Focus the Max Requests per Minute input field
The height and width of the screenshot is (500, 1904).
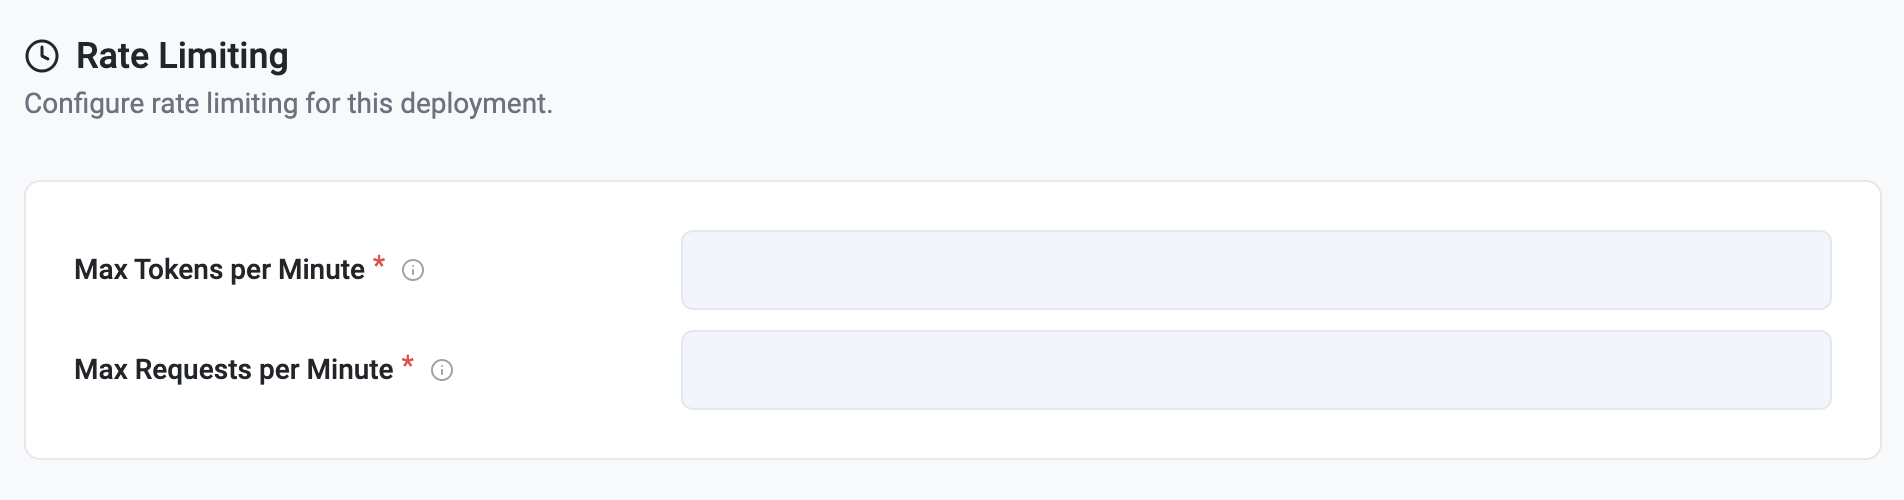(1256, 370)
